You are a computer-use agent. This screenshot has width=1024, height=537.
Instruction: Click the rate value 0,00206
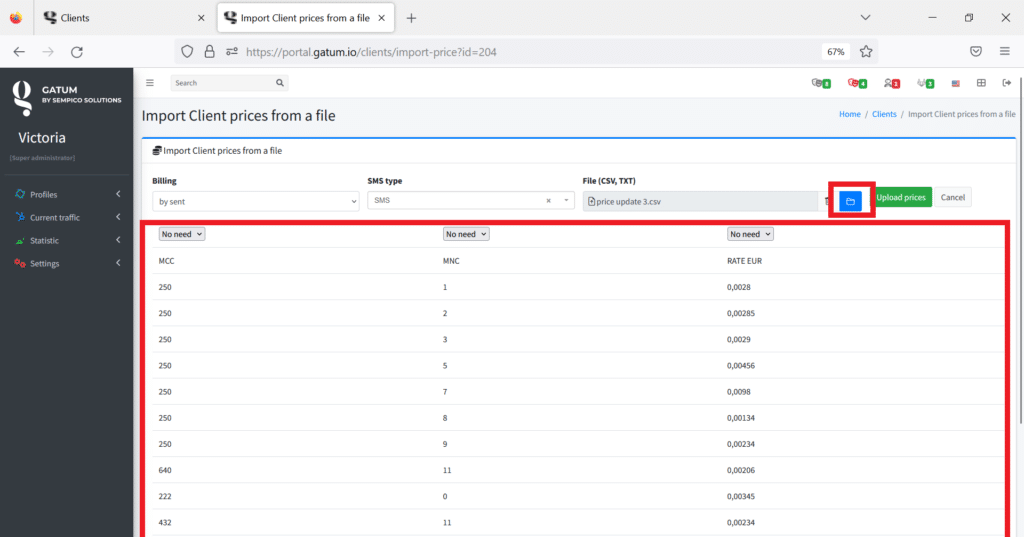[741, 470]
